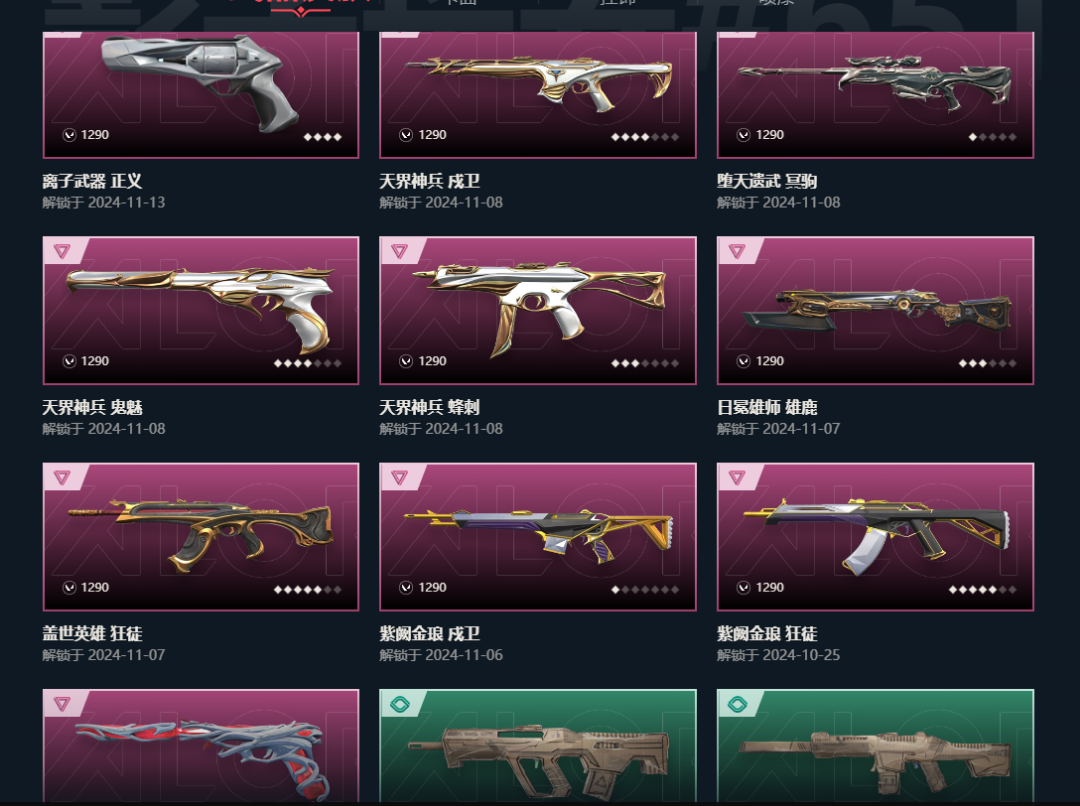Select the active red-underlined tab at top
Screen dimensions: 1080x806
click(300, 3)
